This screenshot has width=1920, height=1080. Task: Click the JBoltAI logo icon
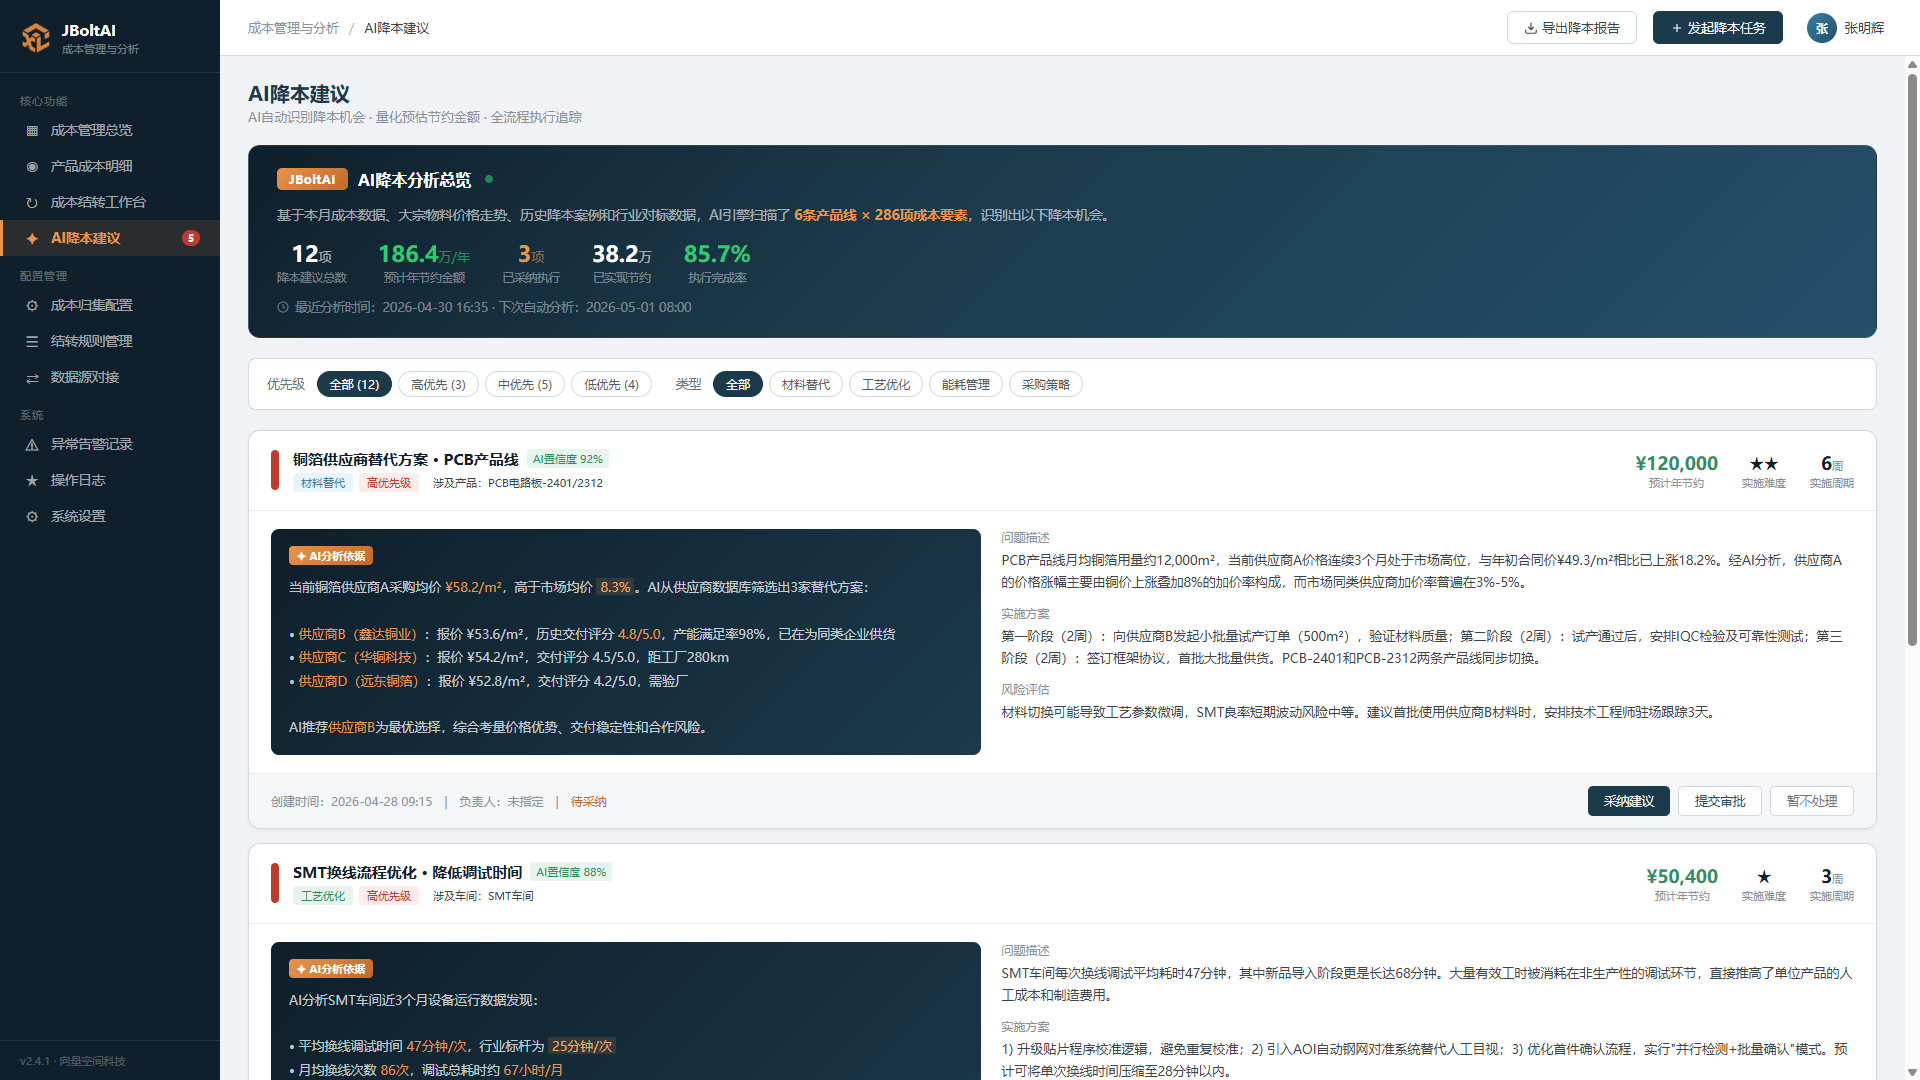(36, 37)
